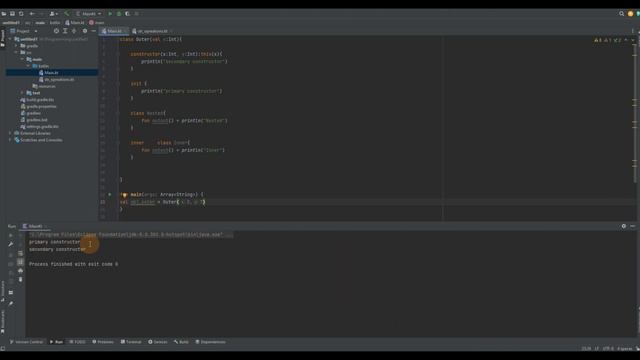This screenshot has width=640, height=360.
Task: Build the project with the green hammer
Action: (67, 13)
